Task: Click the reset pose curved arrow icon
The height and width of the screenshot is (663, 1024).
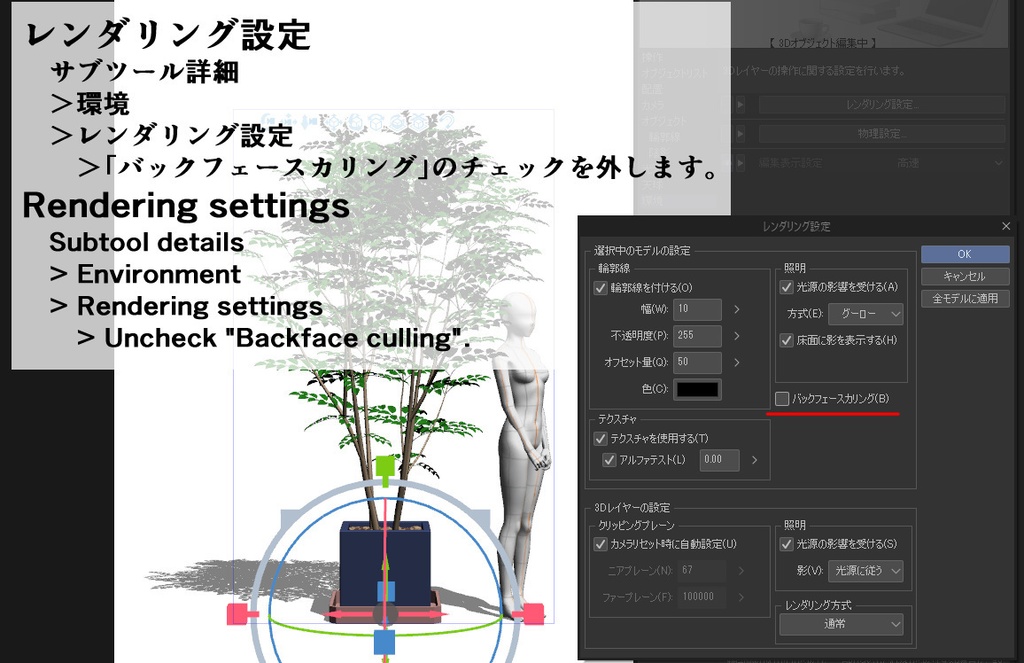Action: click(x=448, y=120)
